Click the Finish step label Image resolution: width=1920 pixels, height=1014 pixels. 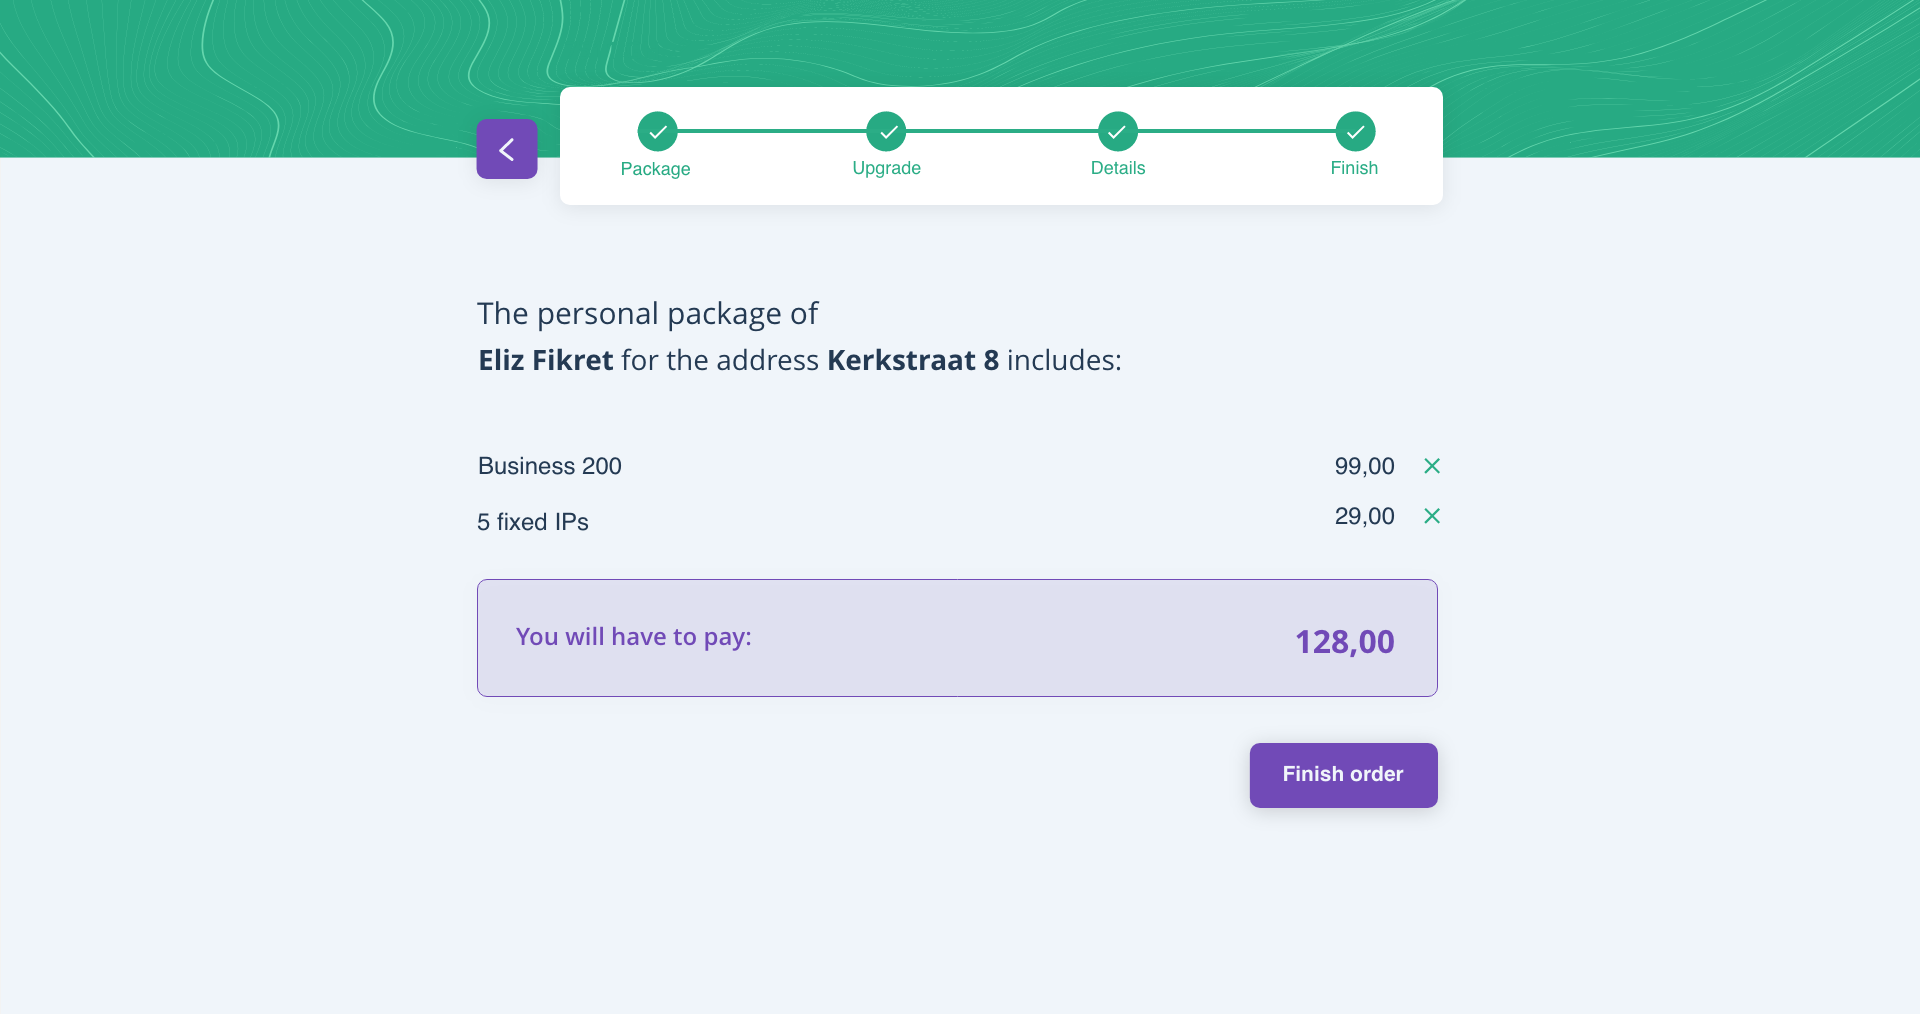pyautogui.click(x=1354, y=168)
